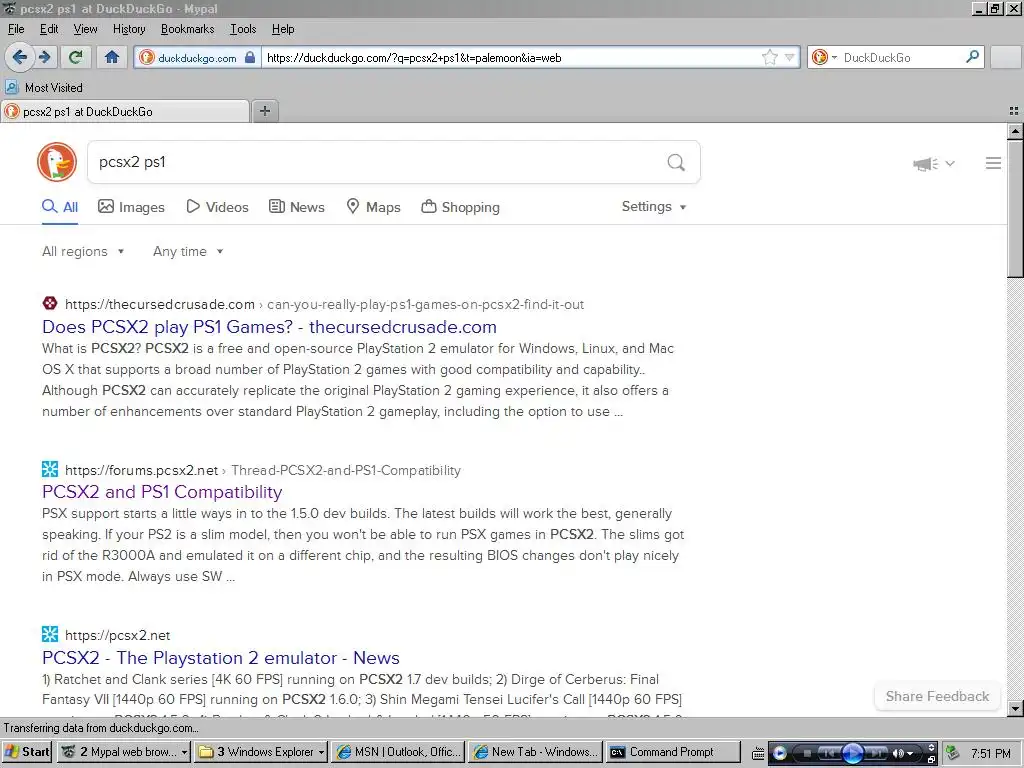
Task: Submit search with the page magnifier icon
Action: click(x=676, y=162)
